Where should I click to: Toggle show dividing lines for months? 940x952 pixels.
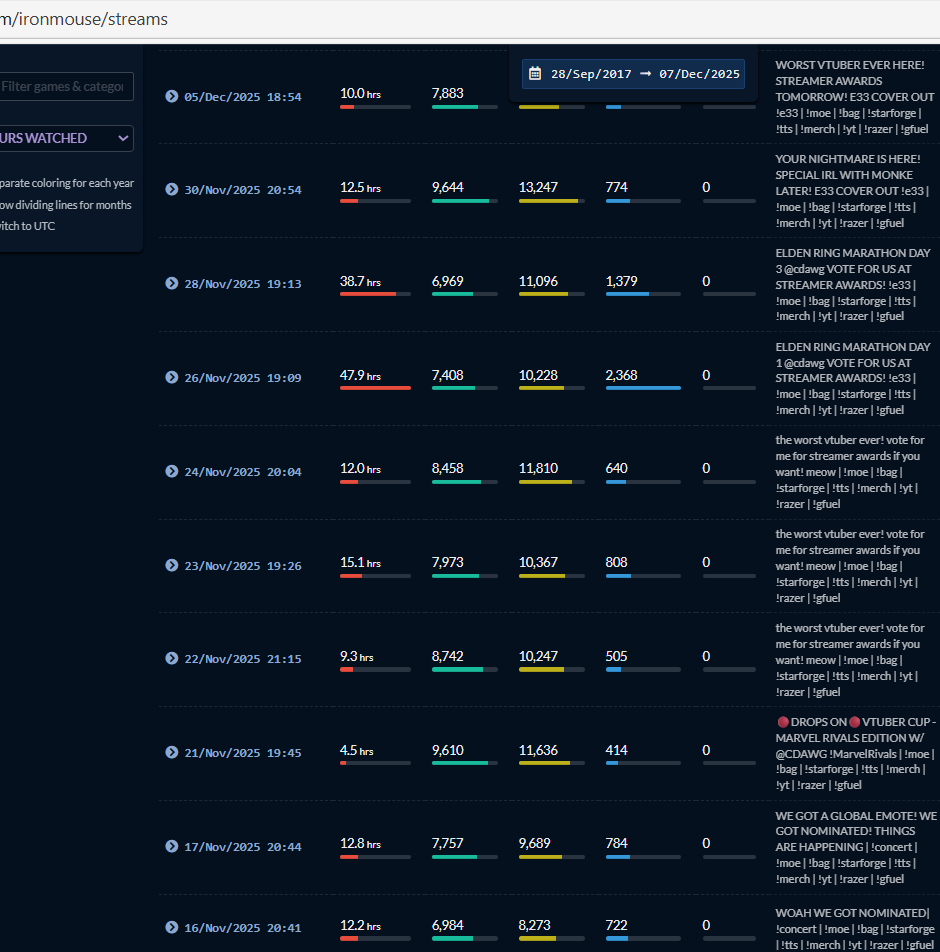tap(66, 205)
